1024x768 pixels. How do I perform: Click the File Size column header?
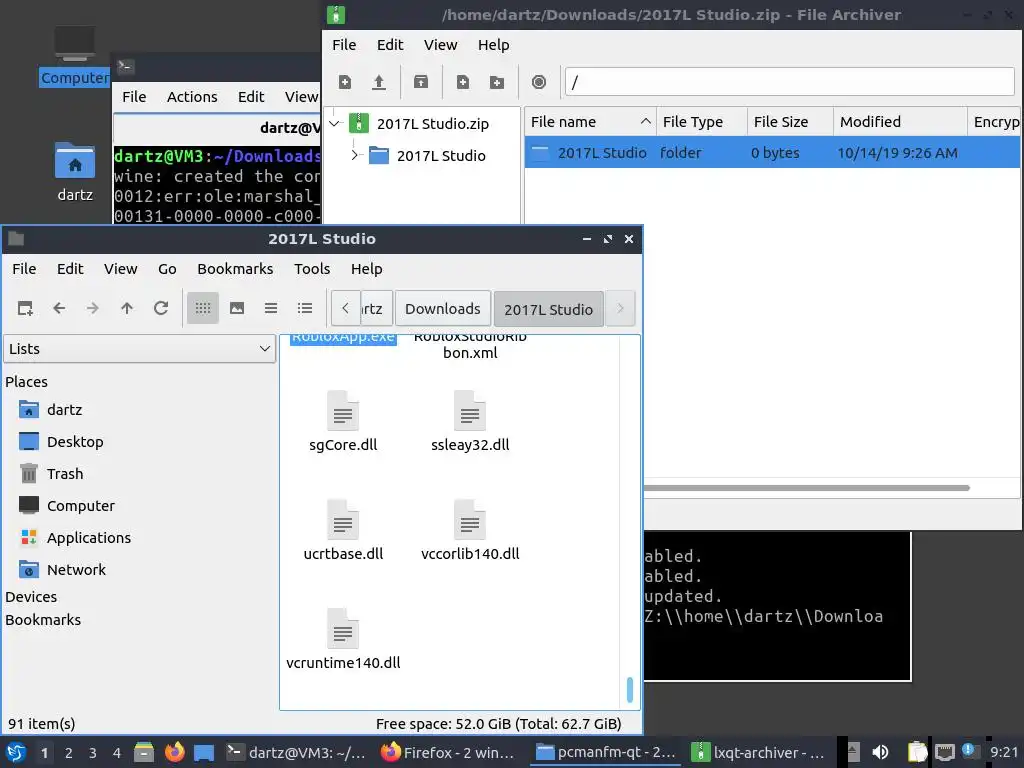pyautogui.click(x=790, y=122)
